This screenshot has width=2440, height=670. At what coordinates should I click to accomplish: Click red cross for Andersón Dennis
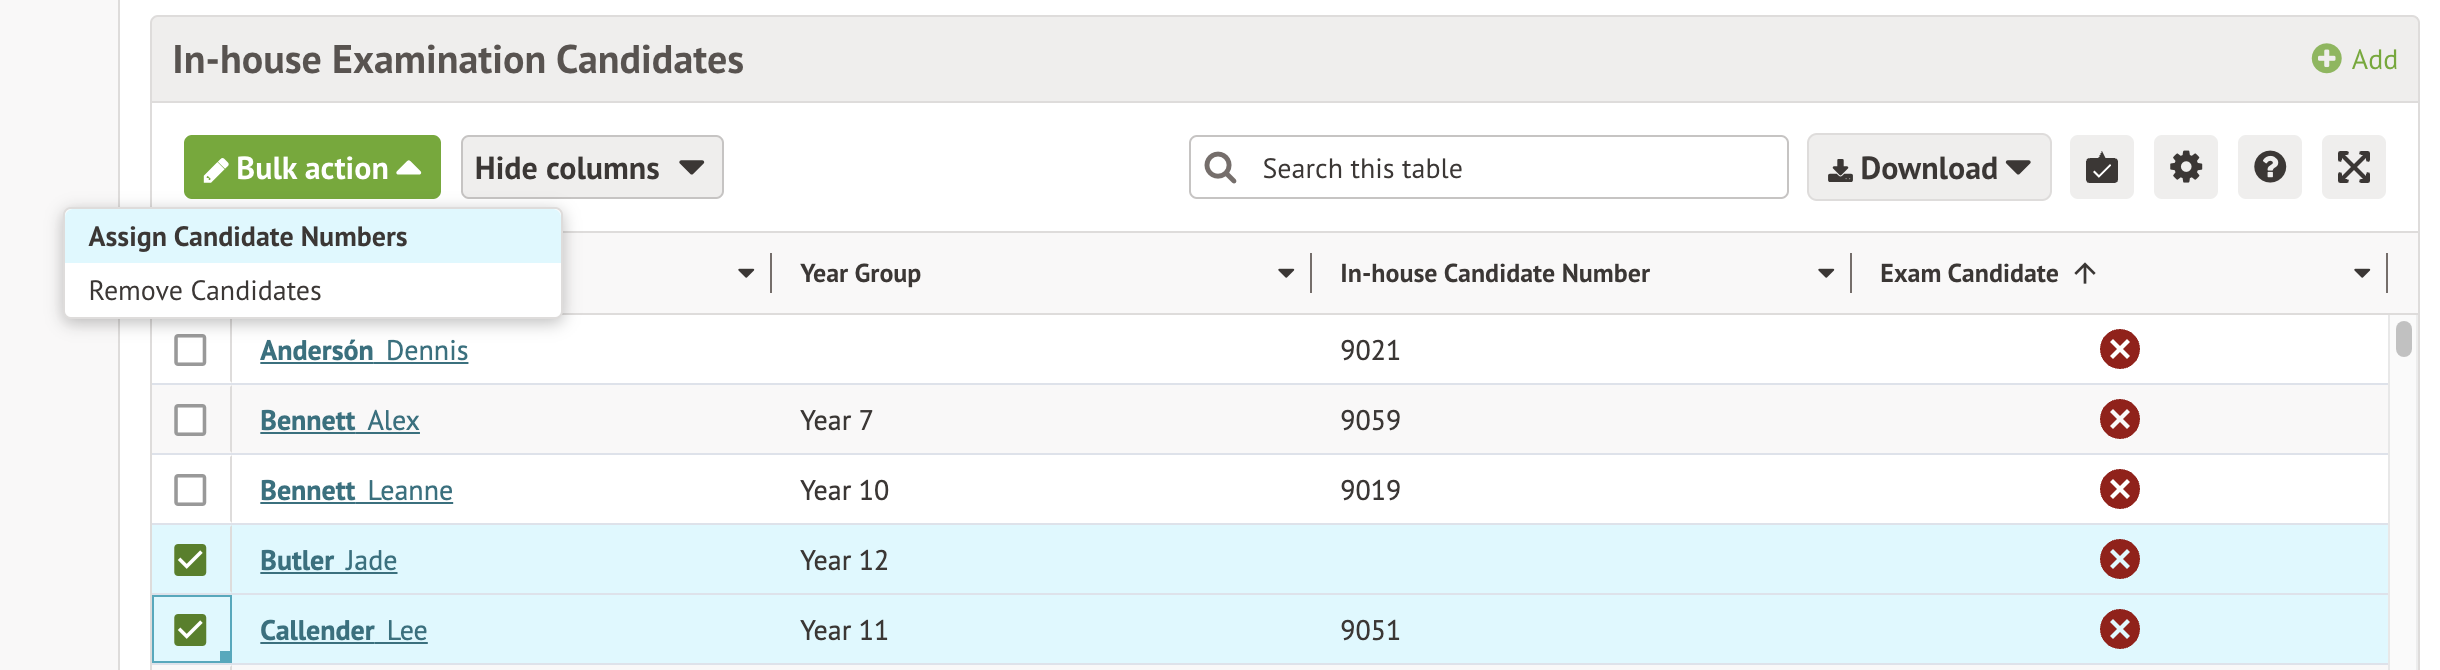point(2119,350)
